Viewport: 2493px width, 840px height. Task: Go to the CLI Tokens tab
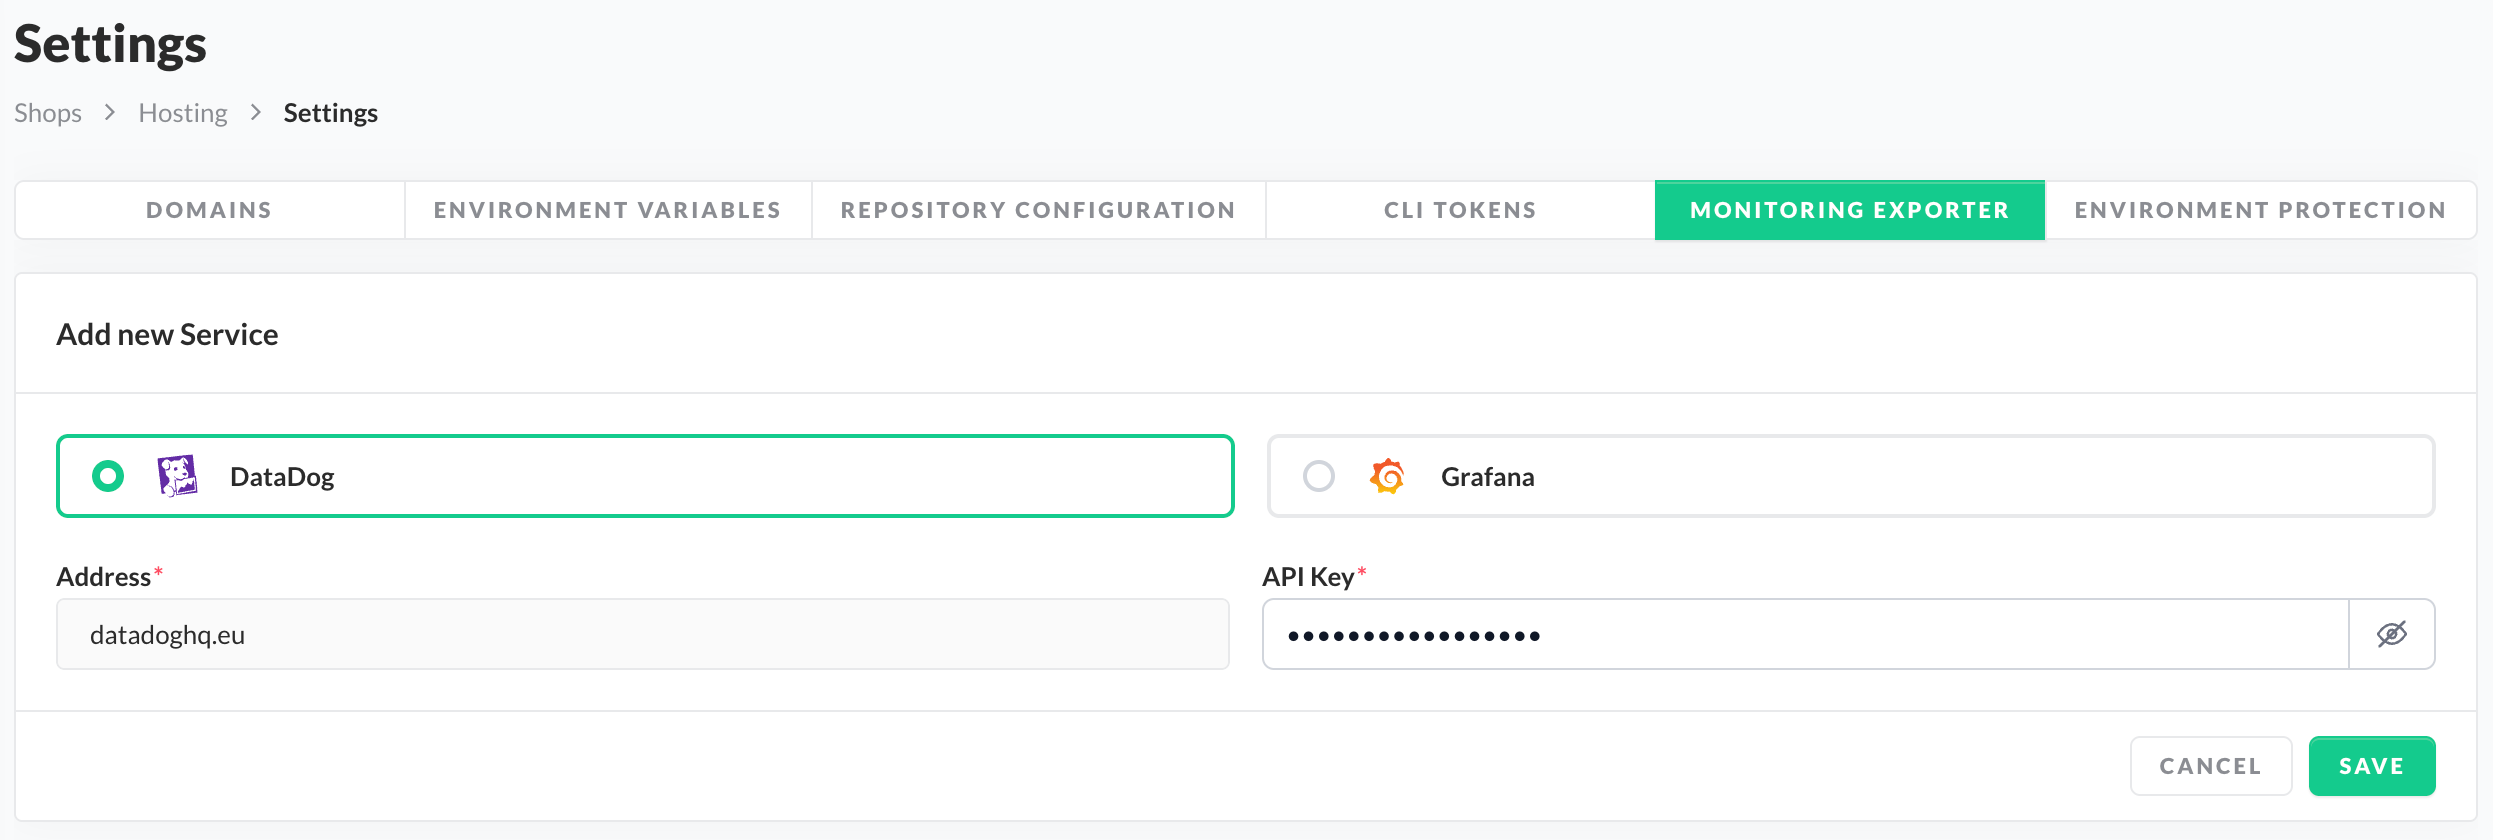[1460, 210]
